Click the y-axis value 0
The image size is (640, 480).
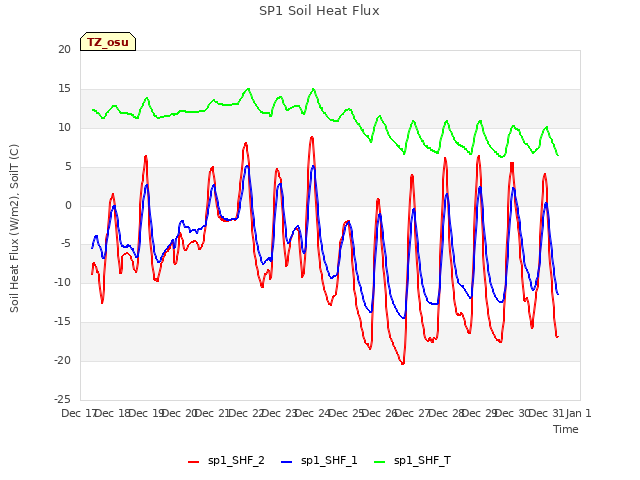coord(68,205)
